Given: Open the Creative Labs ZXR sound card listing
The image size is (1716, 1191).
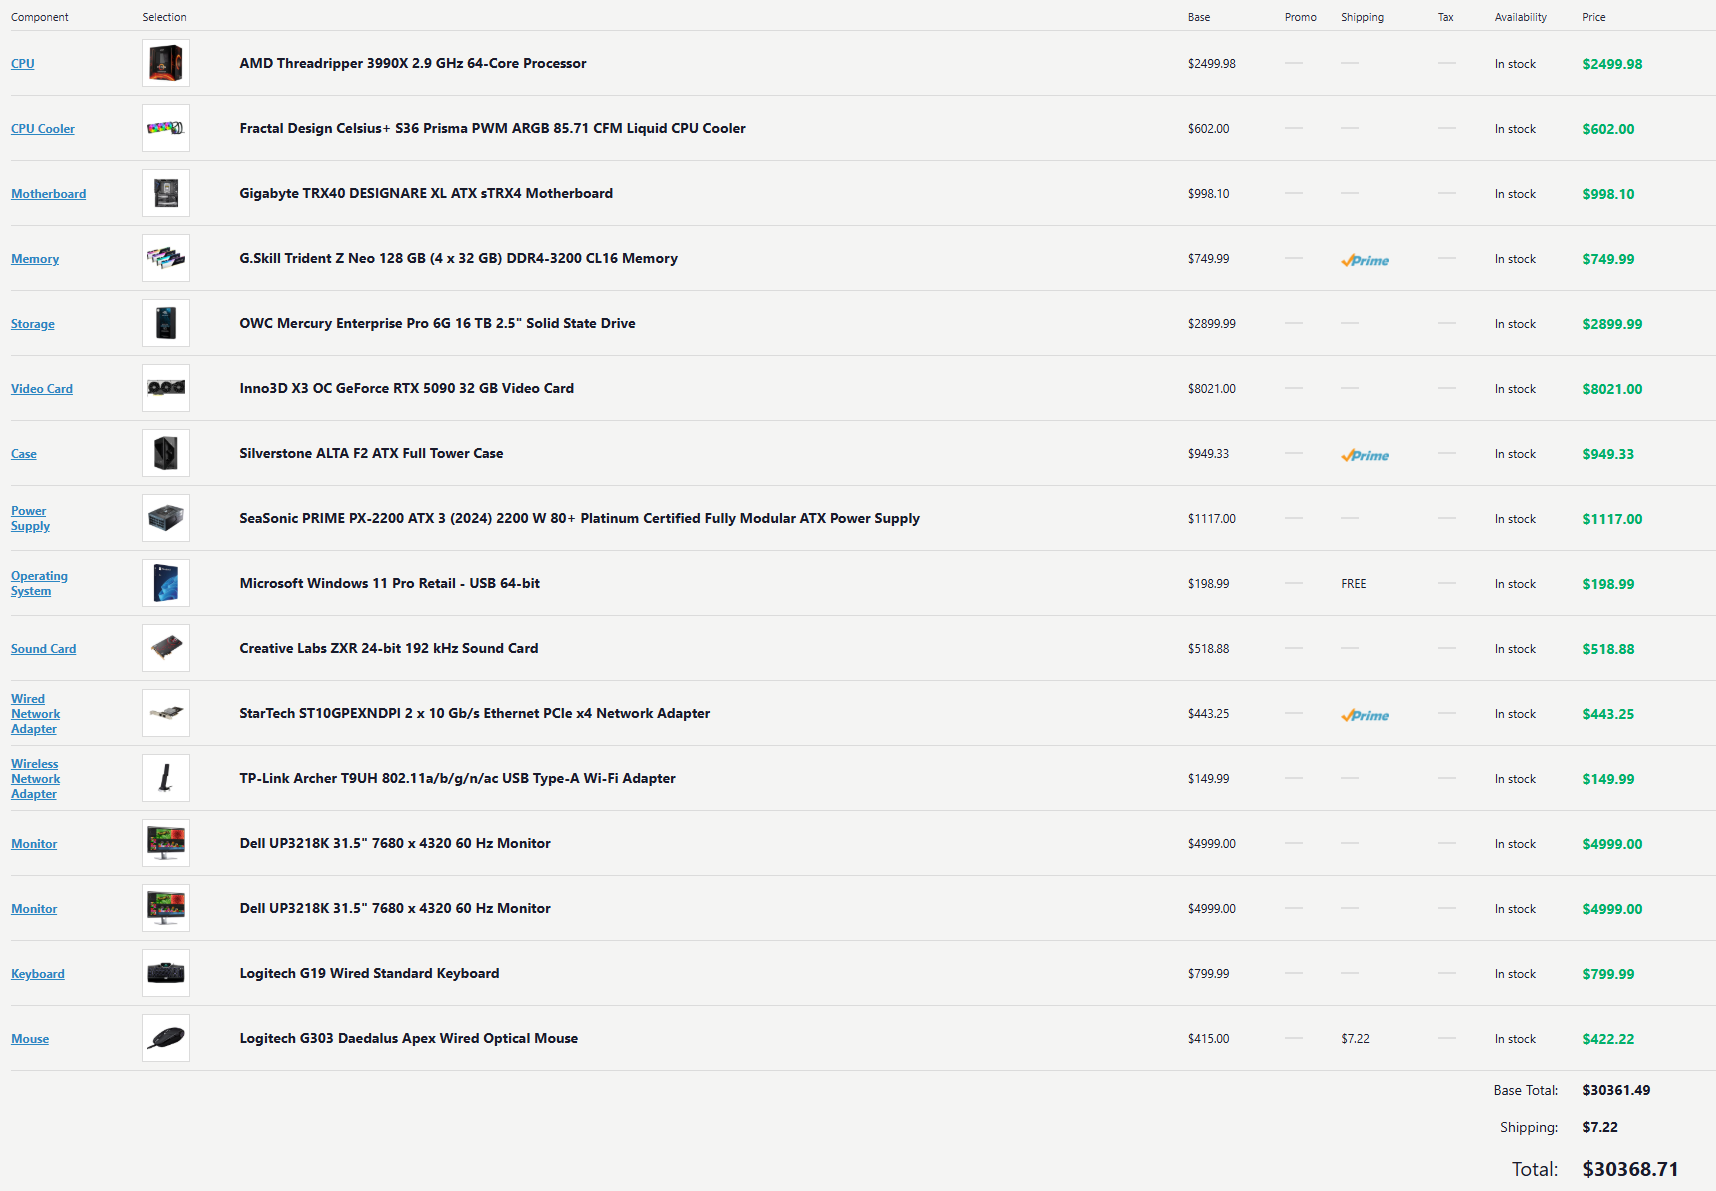Looking at the screenshot, I should coord(389,648).
